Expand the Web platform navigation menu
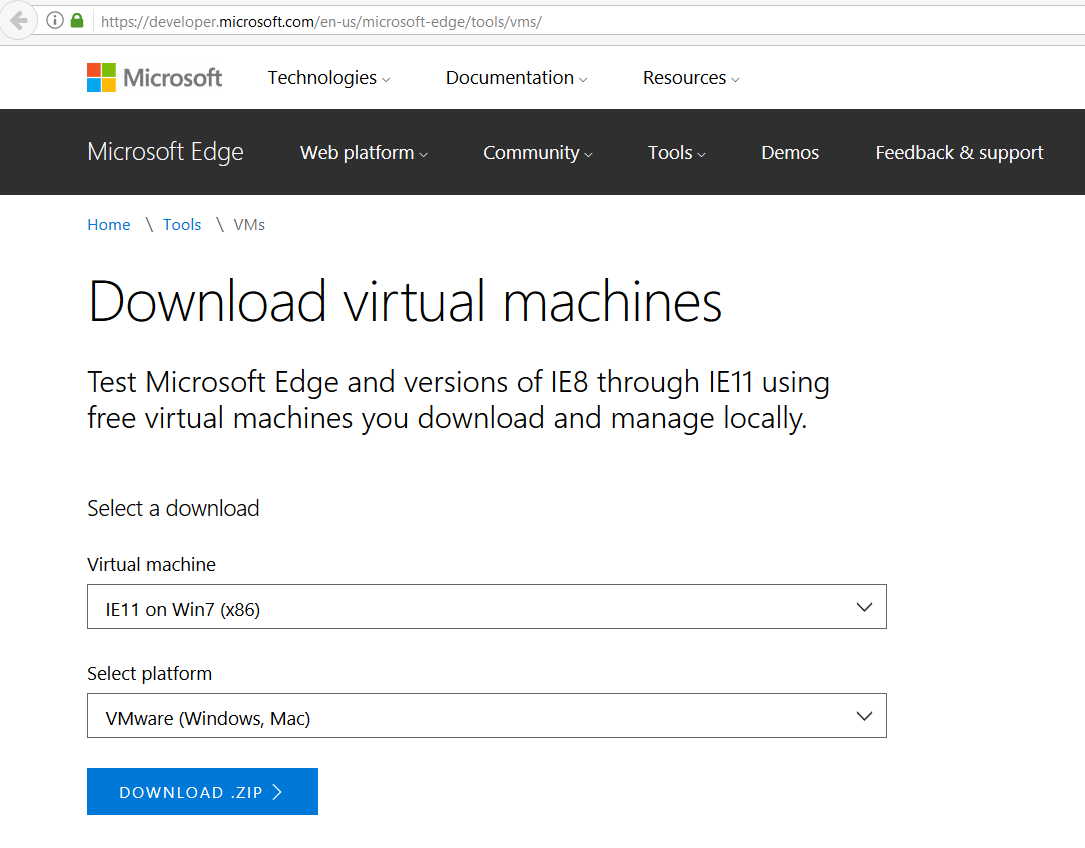Screen dimensions: 1085x848 363,152
